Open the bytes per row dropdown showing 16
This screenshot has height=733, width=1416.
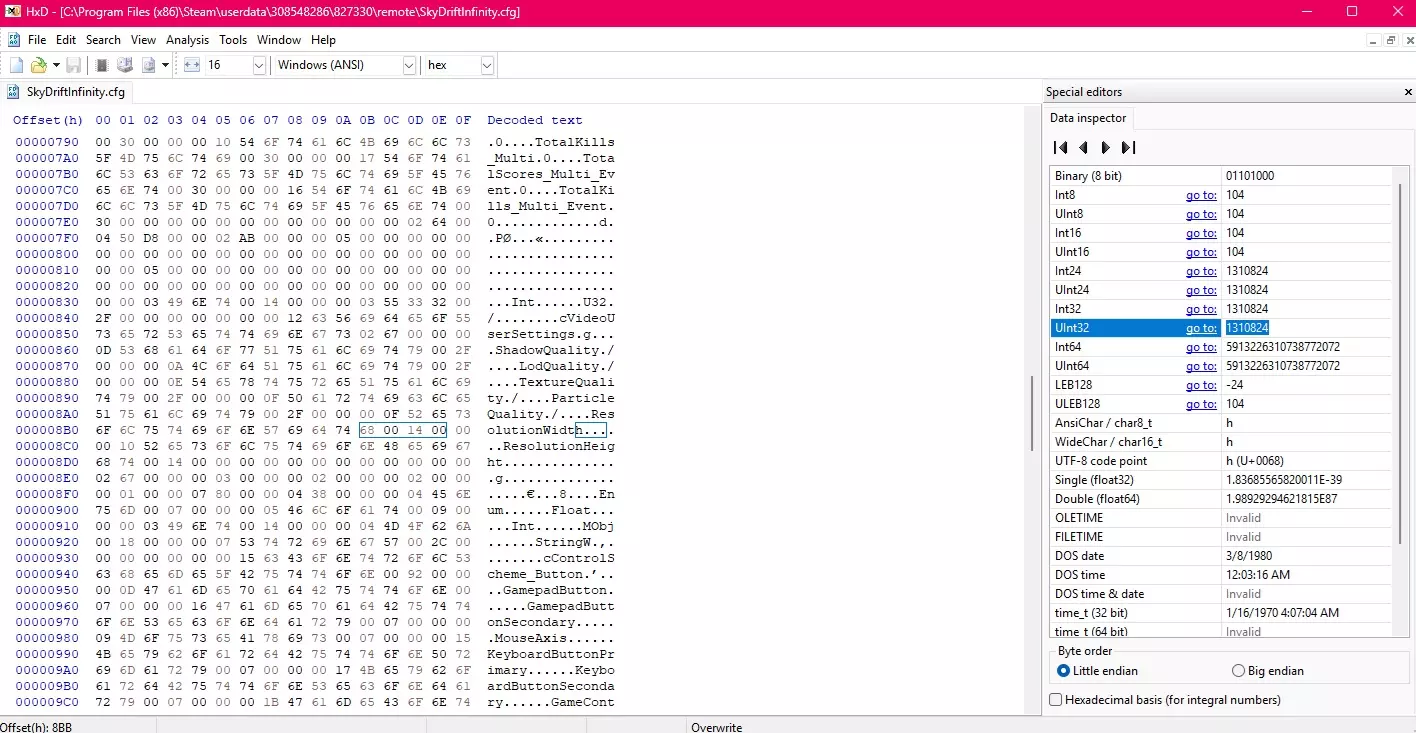tap(259, 65)
